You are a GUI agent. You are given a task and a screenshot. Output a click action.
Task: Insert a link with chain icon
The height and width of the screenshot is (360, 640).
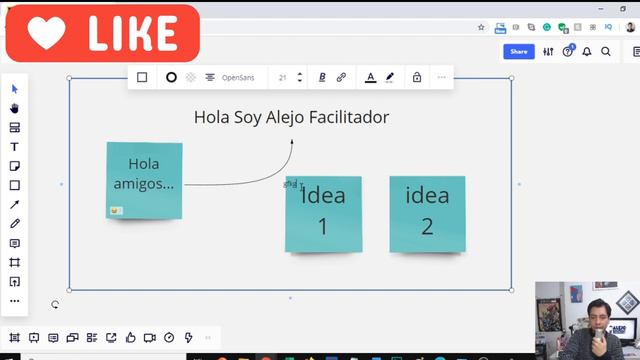pos(341,77)
